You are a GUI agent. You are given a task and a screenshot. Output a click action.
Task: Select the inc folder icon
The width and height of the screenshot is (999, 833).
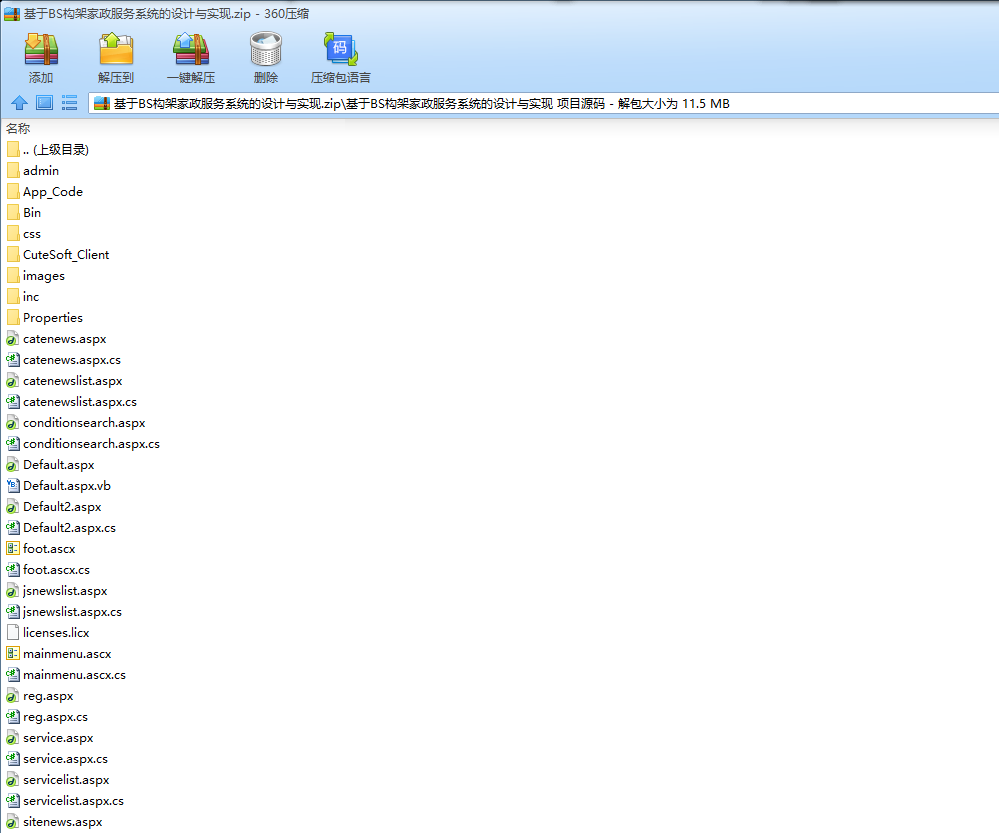point(13,297)
